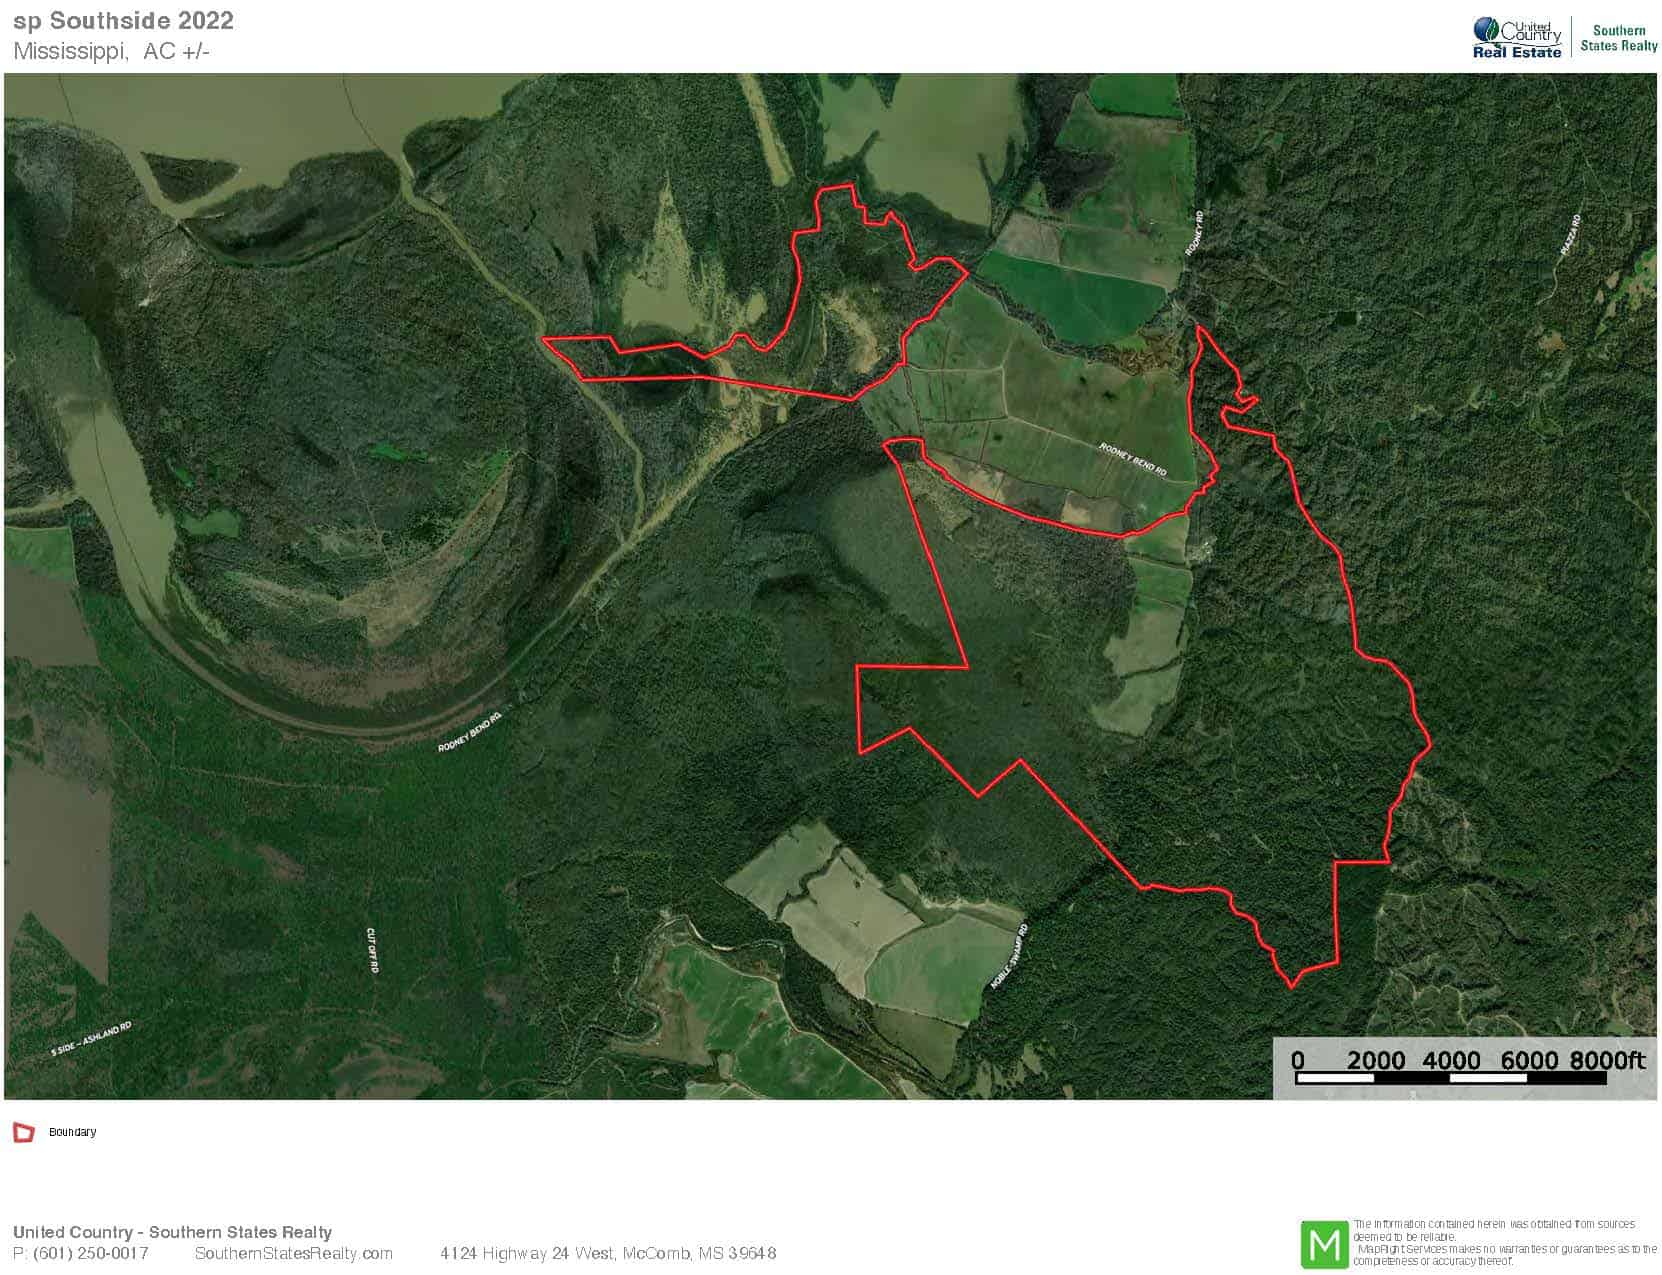Click the Boundary legend label
1662x1275 pixels.
click(72, 1132)
